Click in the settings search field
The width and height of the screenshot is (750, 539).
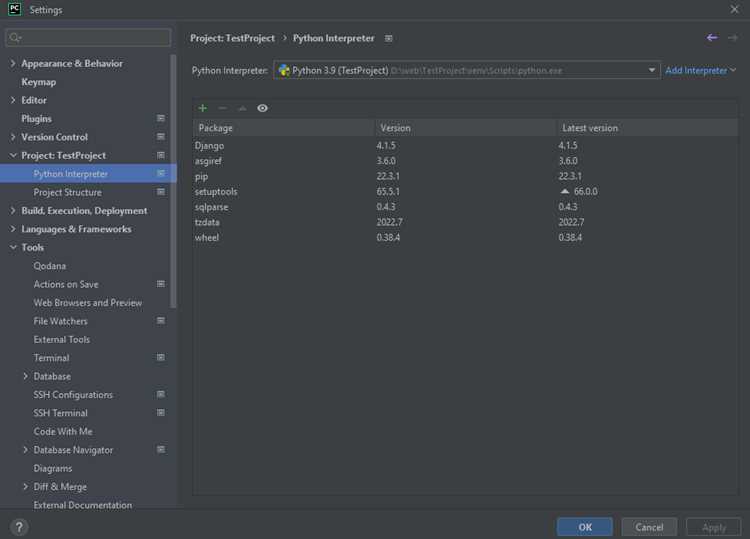click(x=88, y=37)
